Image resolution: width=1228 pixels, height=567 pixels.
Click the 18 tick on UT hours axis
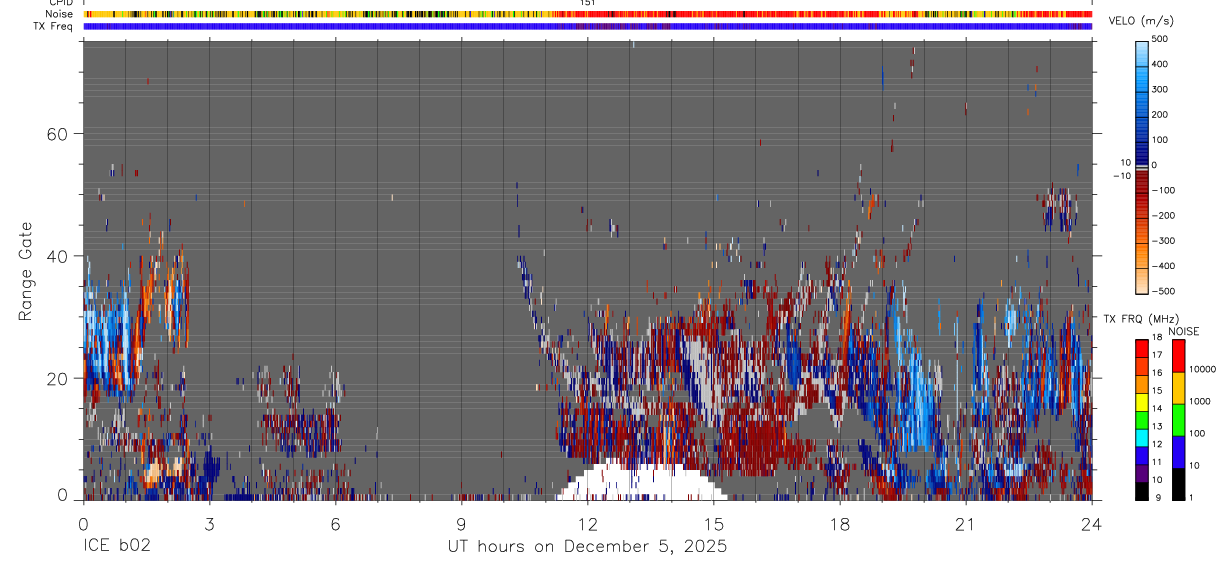pyautogui.click(x=840, y=523)
